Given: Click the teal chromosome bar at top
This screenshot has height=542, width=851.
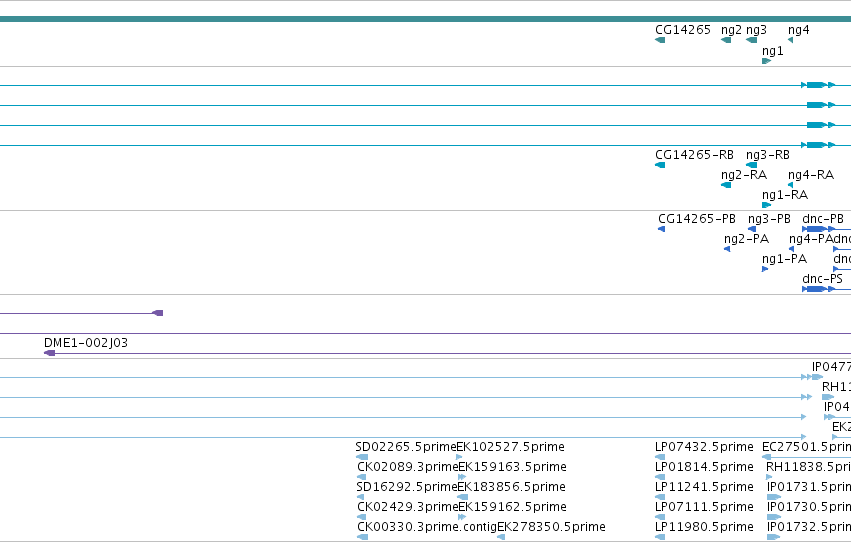Looking at the screenshot, I should tap(426, 19).
